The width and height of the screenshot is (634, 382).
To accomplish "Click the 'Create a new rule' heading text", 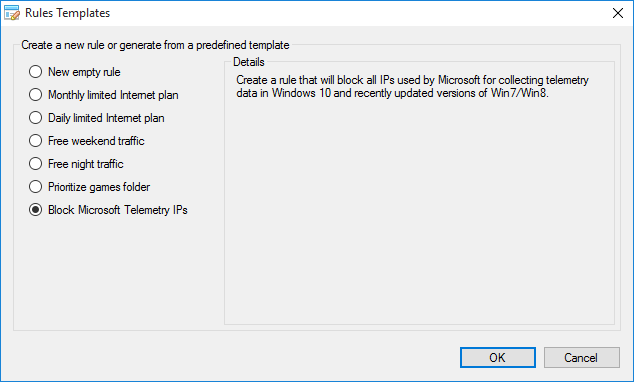I will 155,45.
